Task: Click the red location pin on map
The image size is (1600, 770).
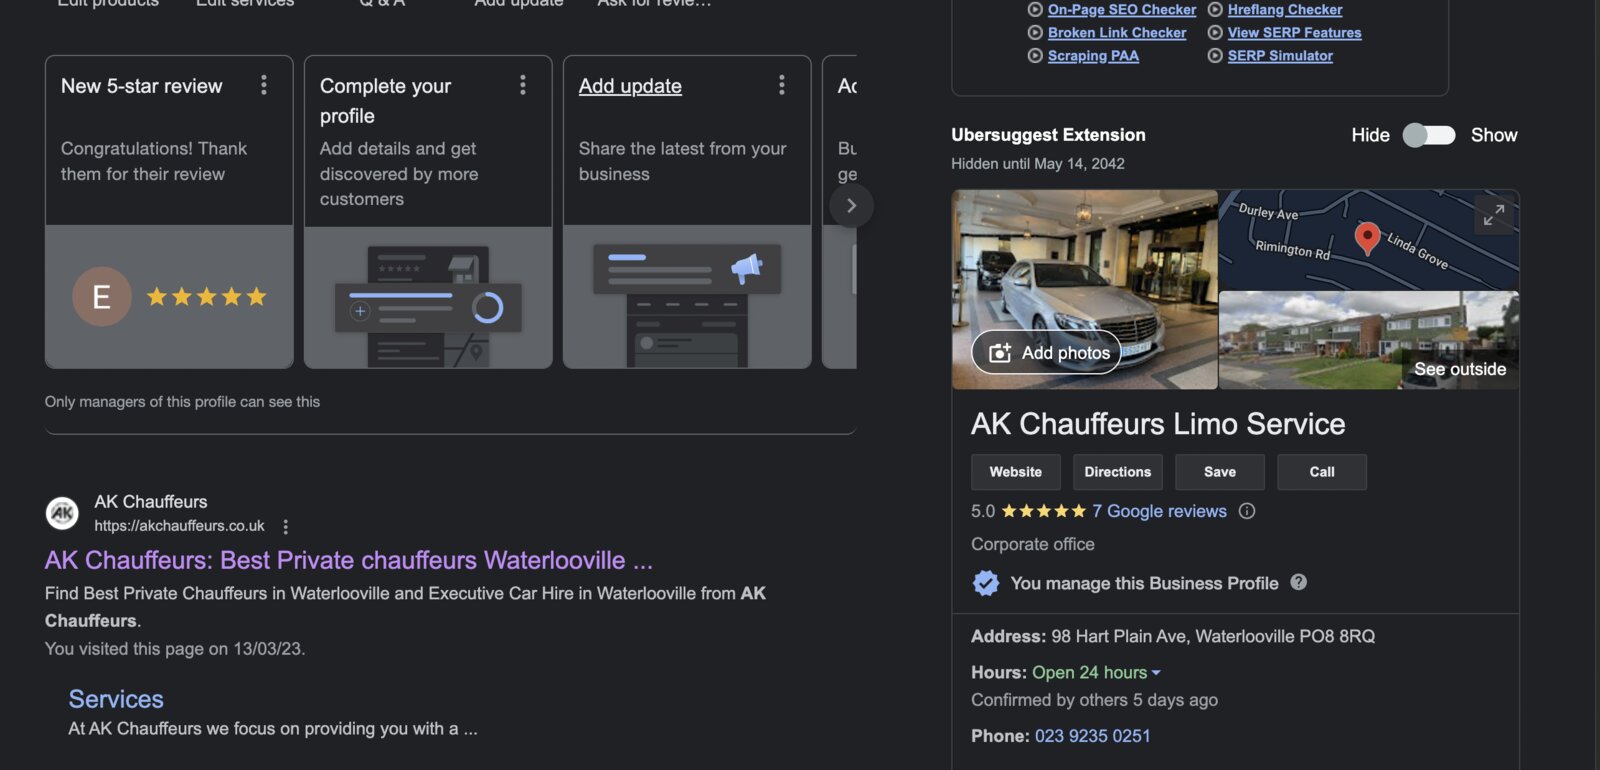Action: (1367, 238)
